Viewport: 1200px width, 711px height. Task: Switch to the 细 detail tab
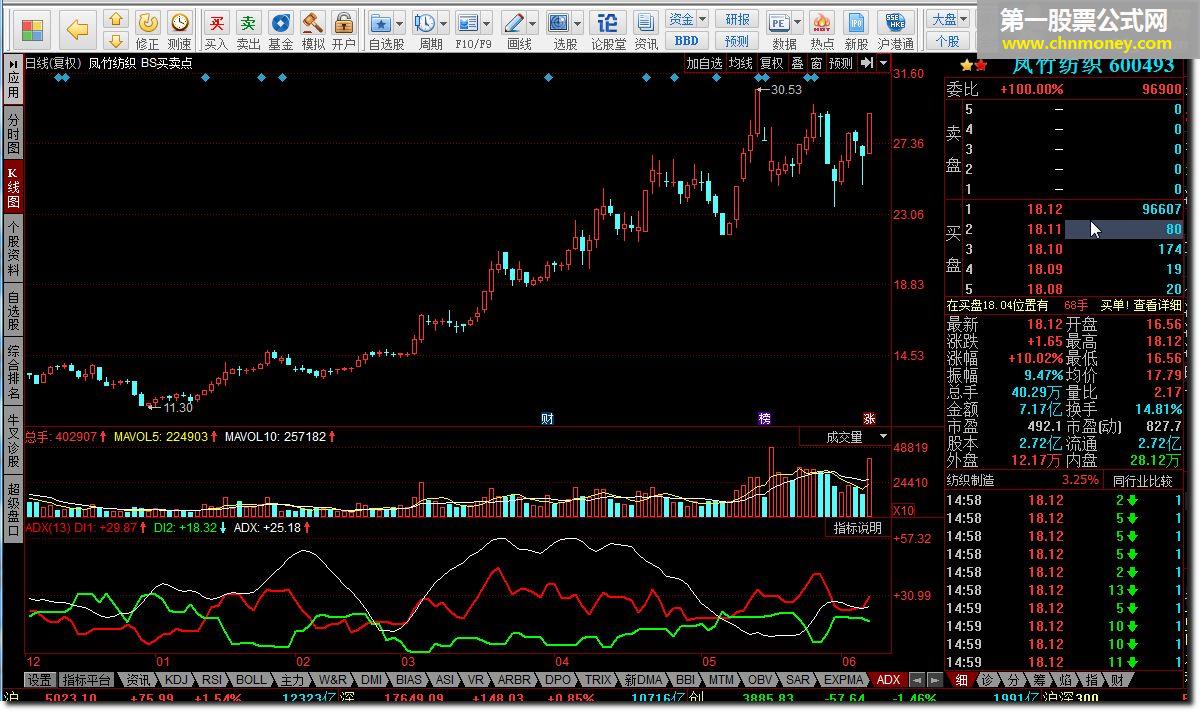pos(961,679)
